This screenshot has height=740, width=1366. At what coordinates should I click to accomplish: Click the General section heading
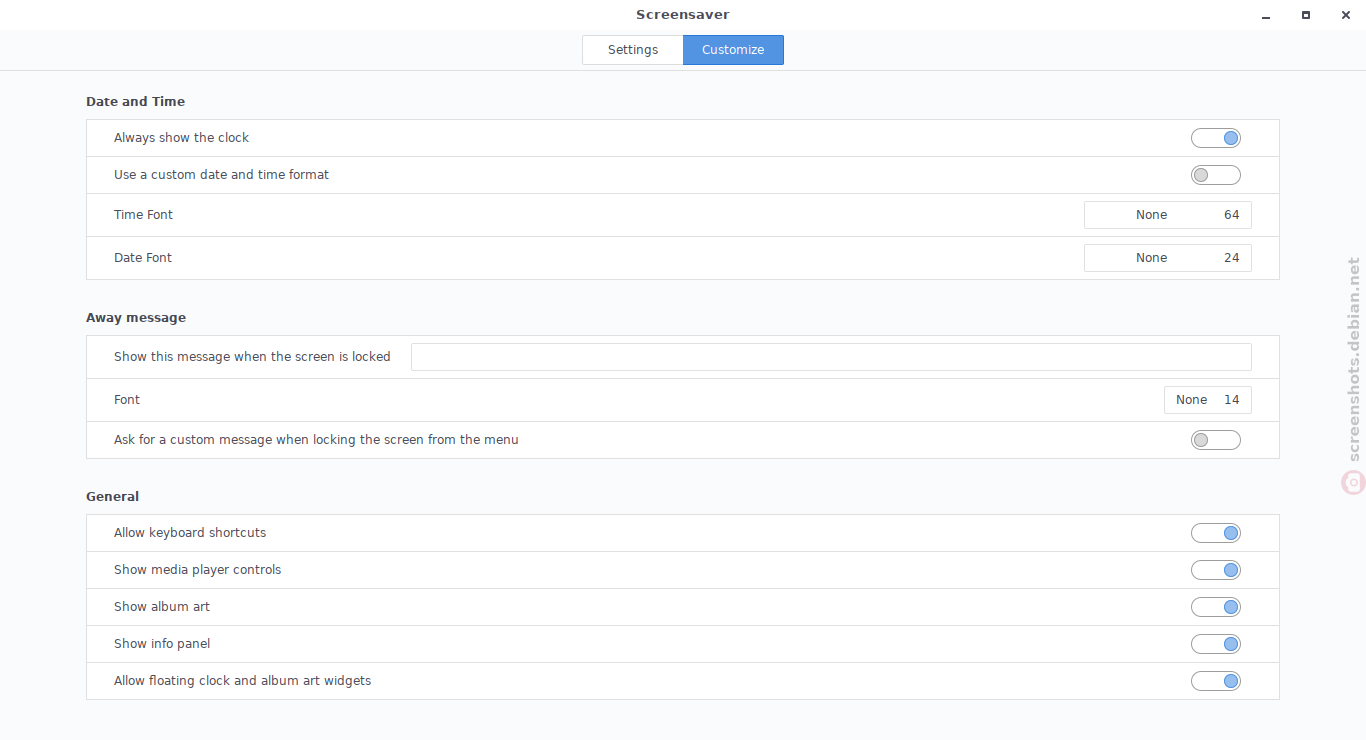[112, 497]
